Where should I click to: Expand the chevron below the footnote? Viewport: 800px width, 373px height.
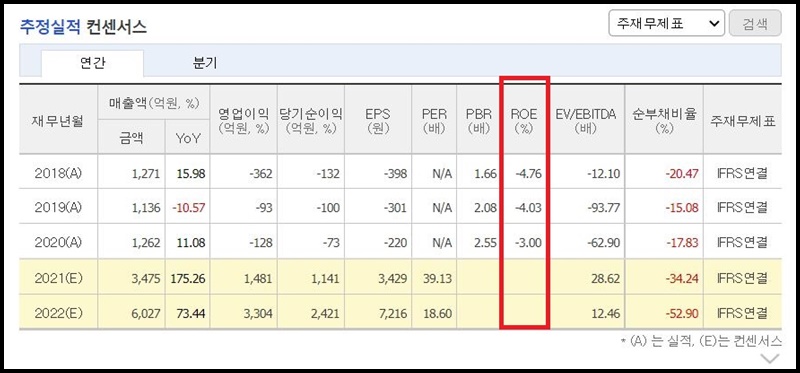(769, 358)
